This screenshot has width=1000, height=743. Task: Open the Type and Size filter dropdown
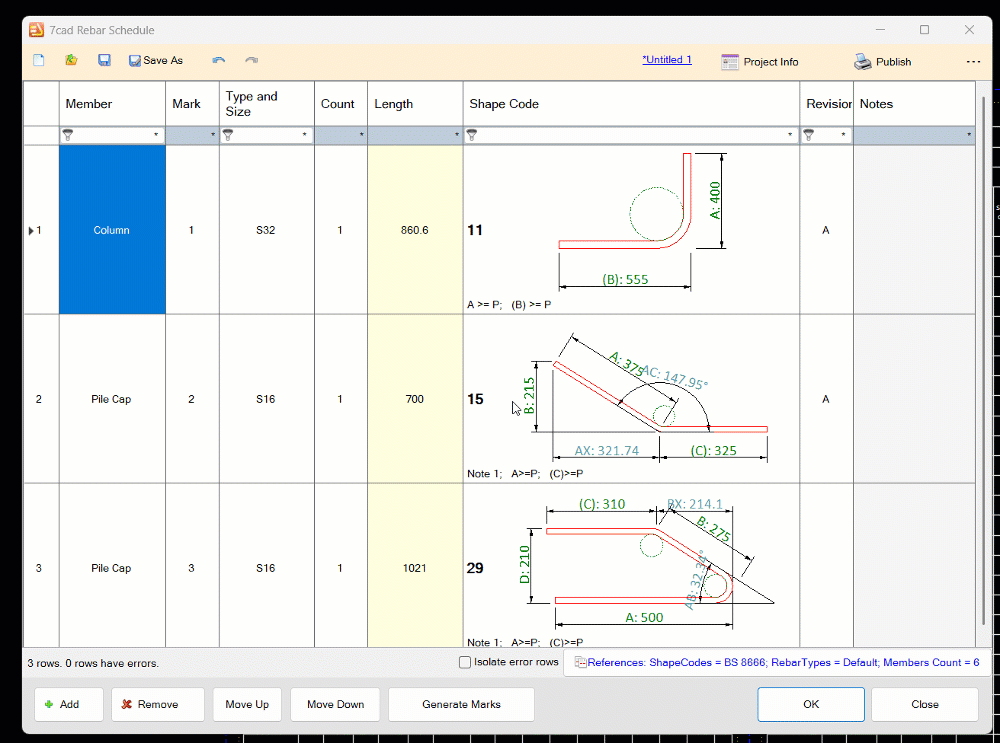click(x=304, y=135)
